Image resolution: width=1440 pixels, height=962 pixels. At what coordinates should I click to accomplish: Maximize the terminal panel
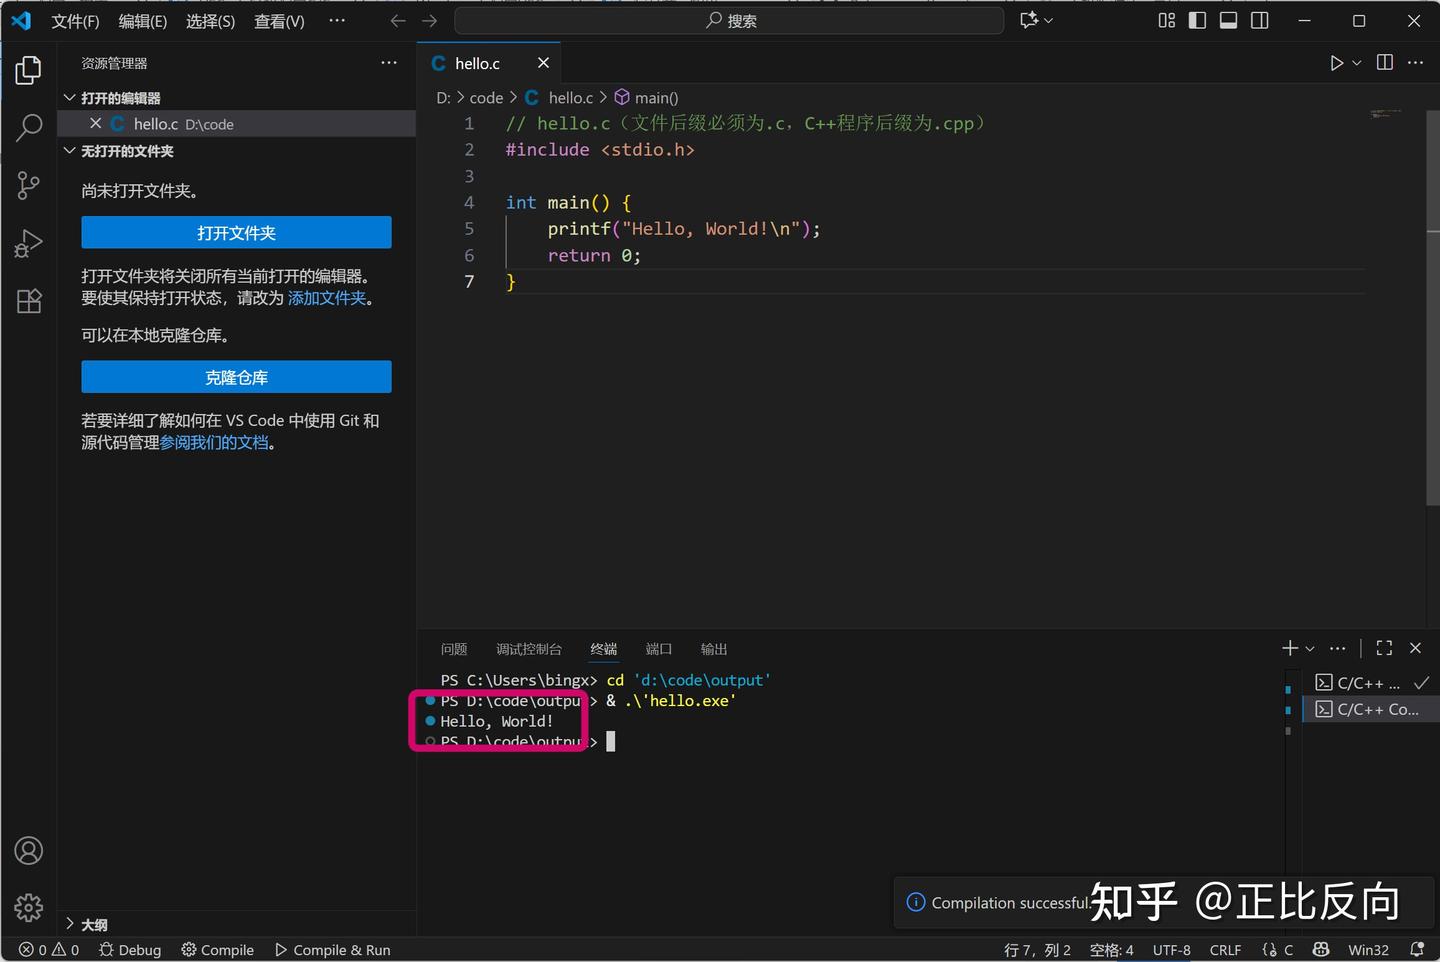[x=1384, y=648]
